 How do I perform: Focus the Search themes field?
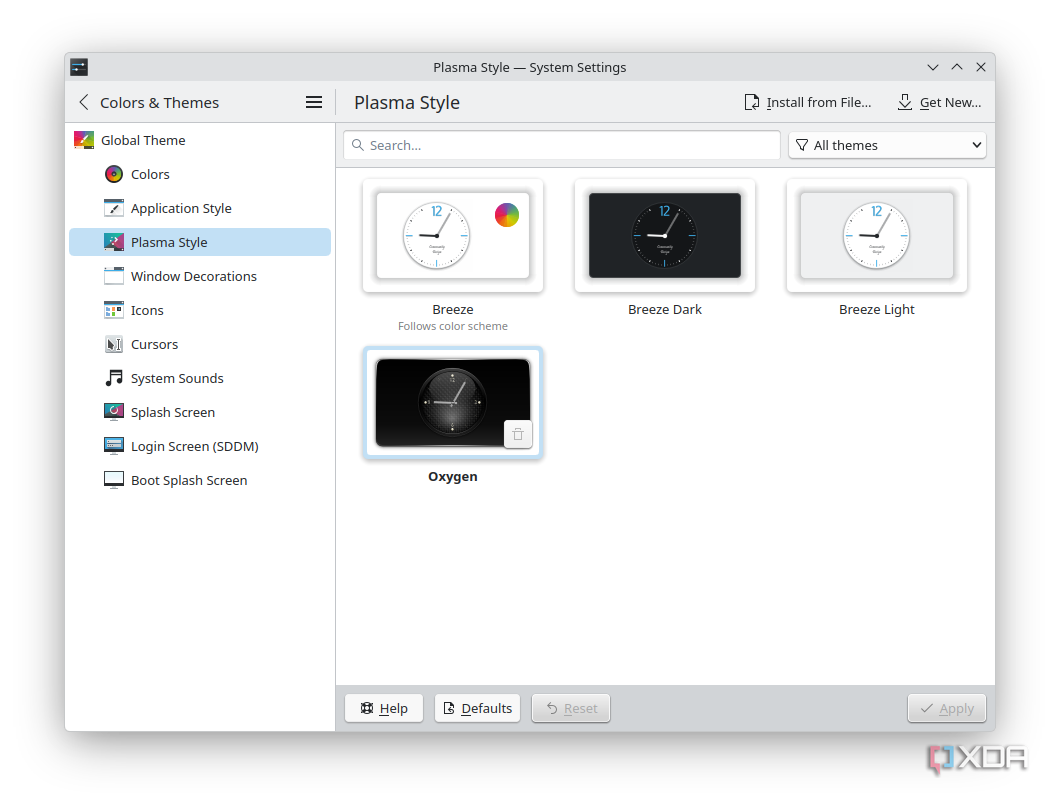pyautogui.click(x=562, y=145)
